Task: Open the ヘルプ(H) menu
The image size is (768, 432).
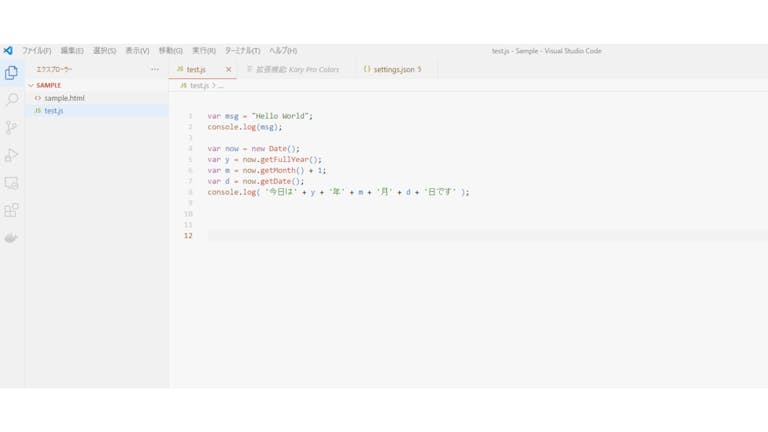Action: 283,50
